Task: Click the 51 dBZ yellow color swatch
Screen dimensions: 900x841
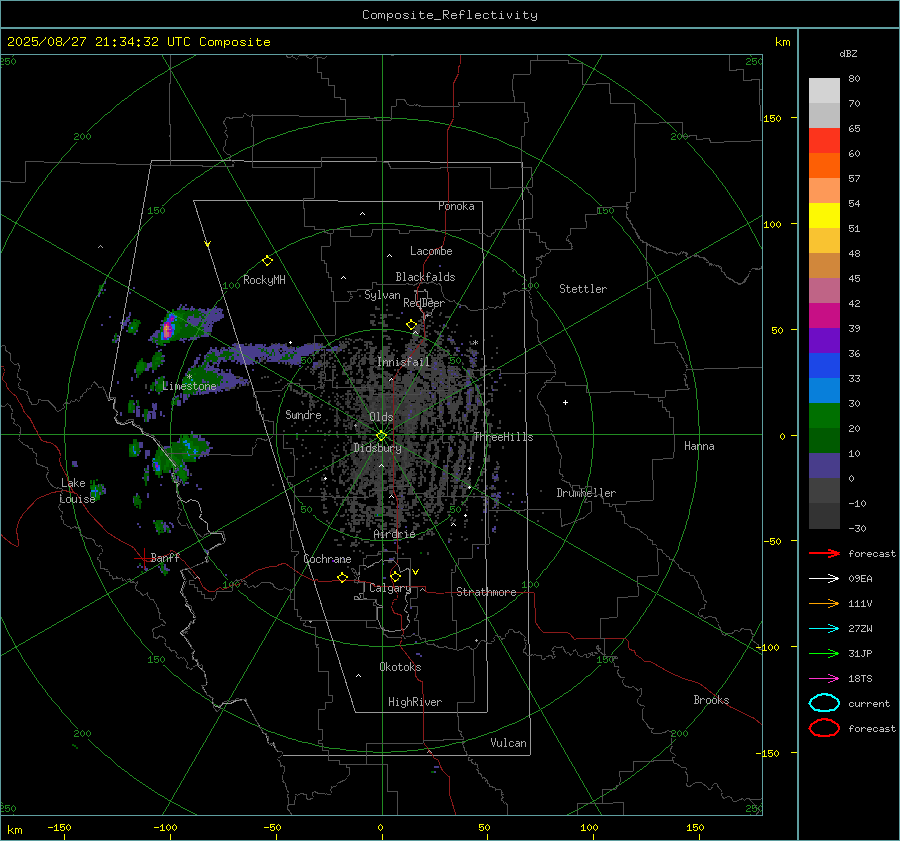Action: tap(824, 215)
